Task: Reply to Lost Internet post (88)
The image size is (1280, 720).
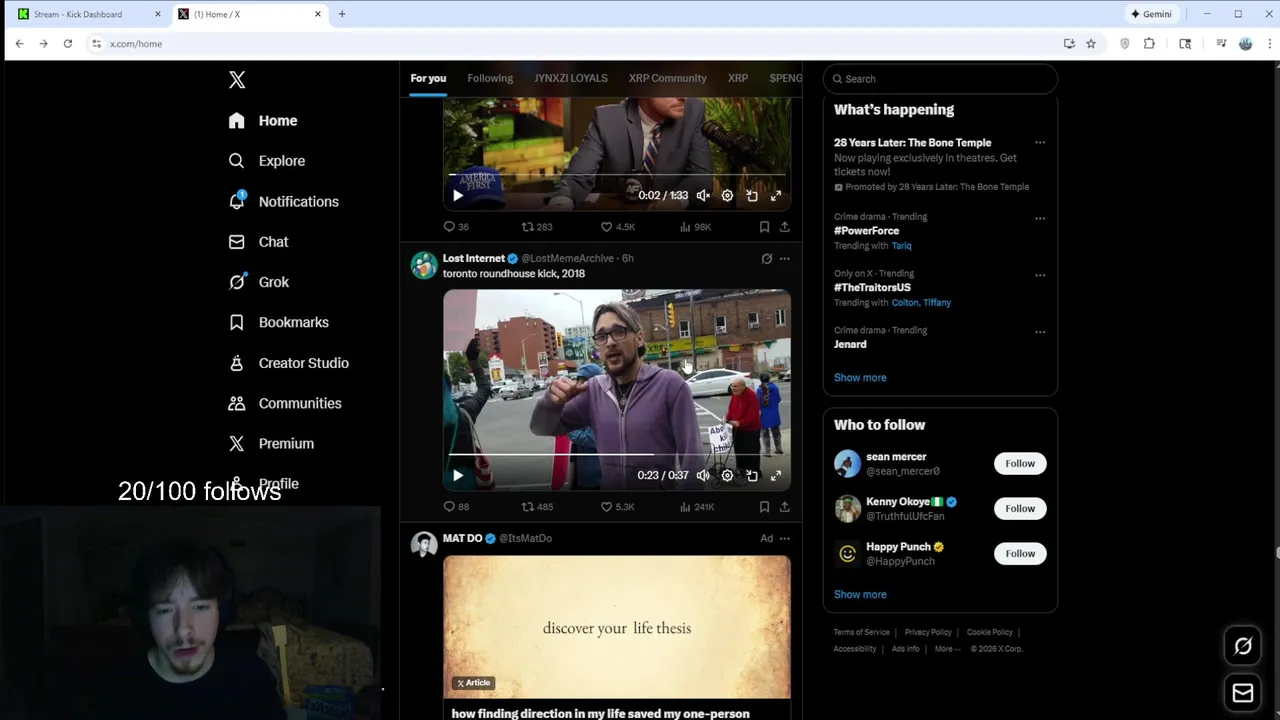Action: click(x=456, y=507)
